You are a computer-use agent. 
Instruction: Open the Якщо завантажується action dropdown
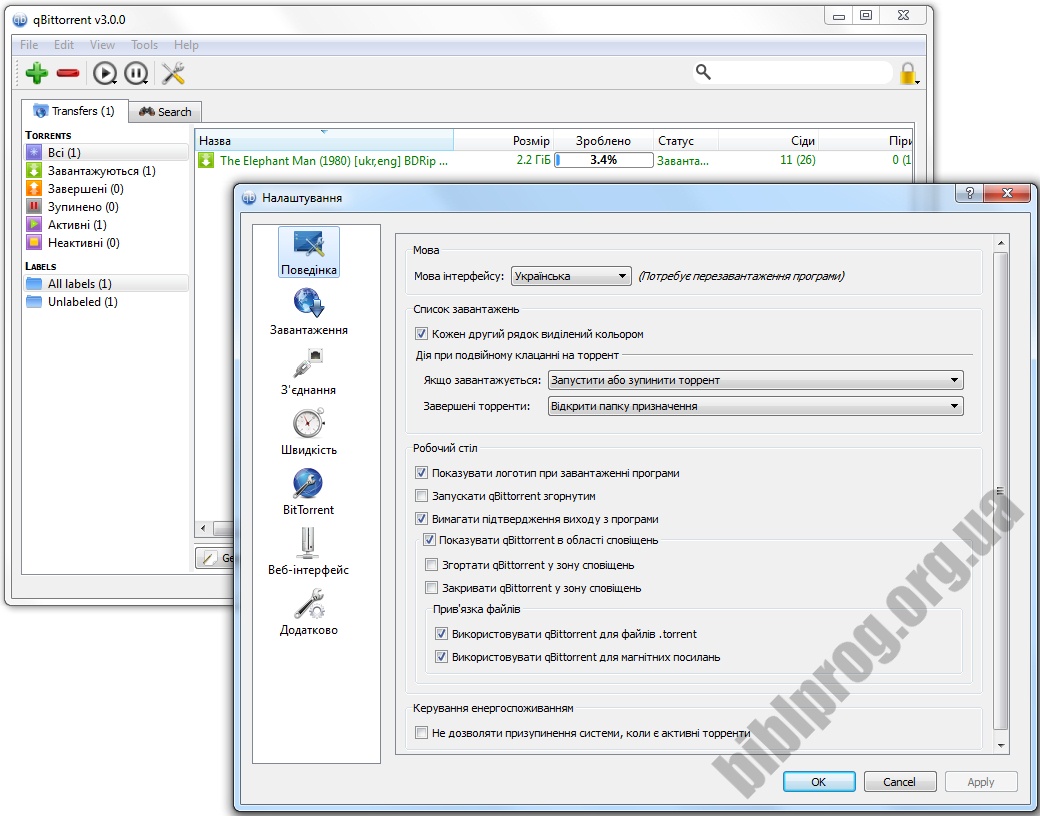click(755, 380)
